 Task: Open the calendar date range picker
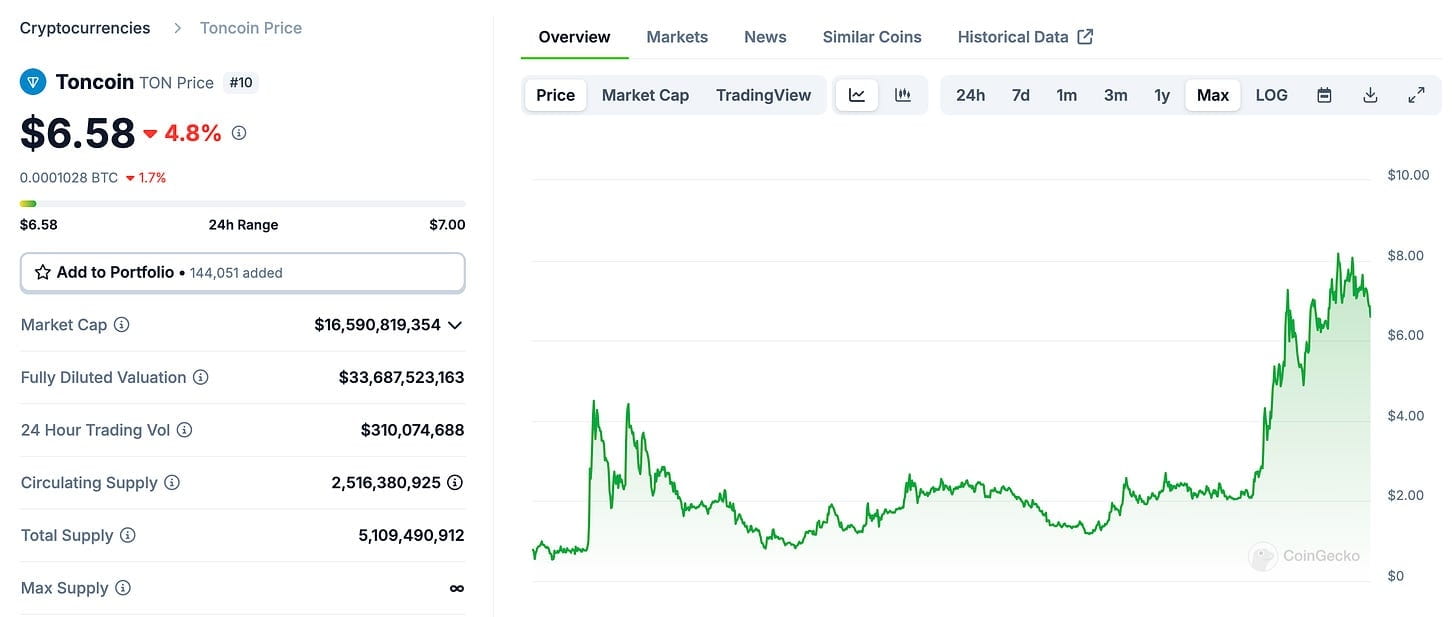(x=1324, y=95)
